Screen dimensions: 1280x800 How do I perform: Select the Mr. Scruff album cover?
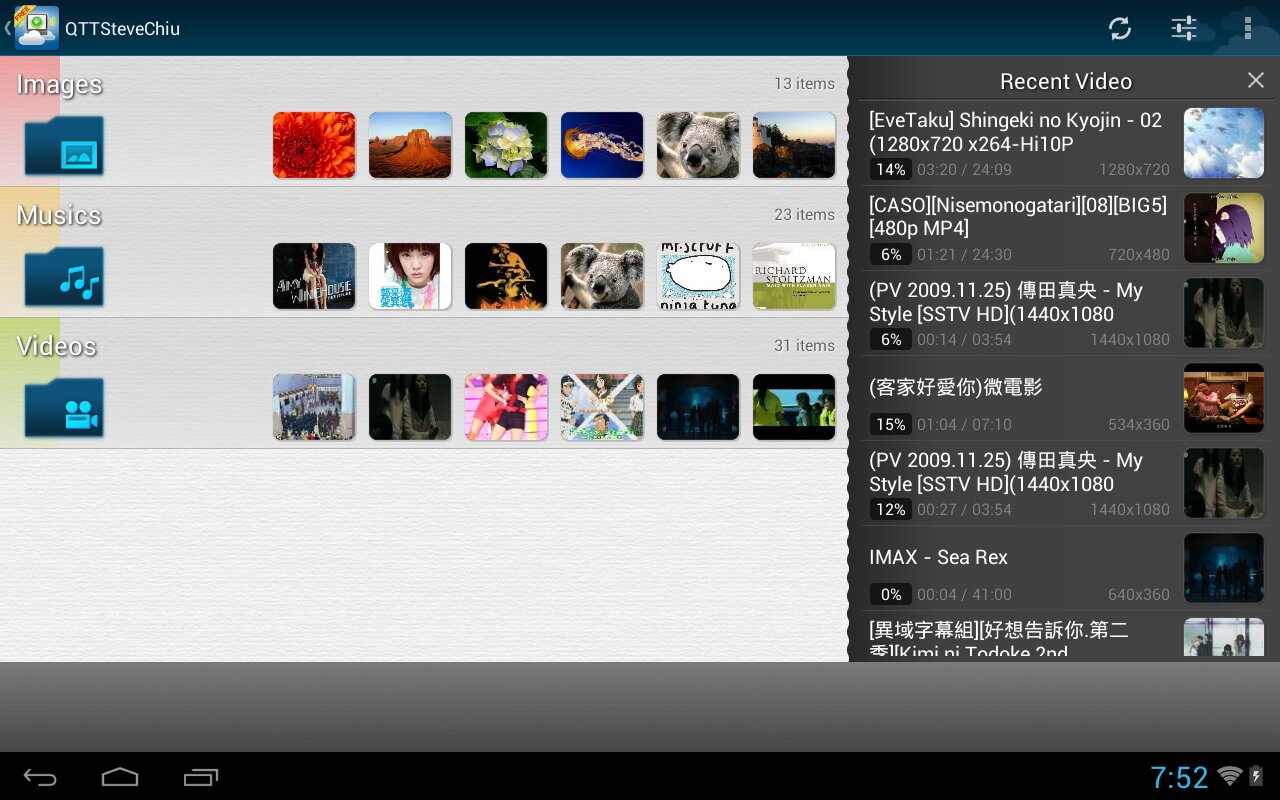(698, 277)
